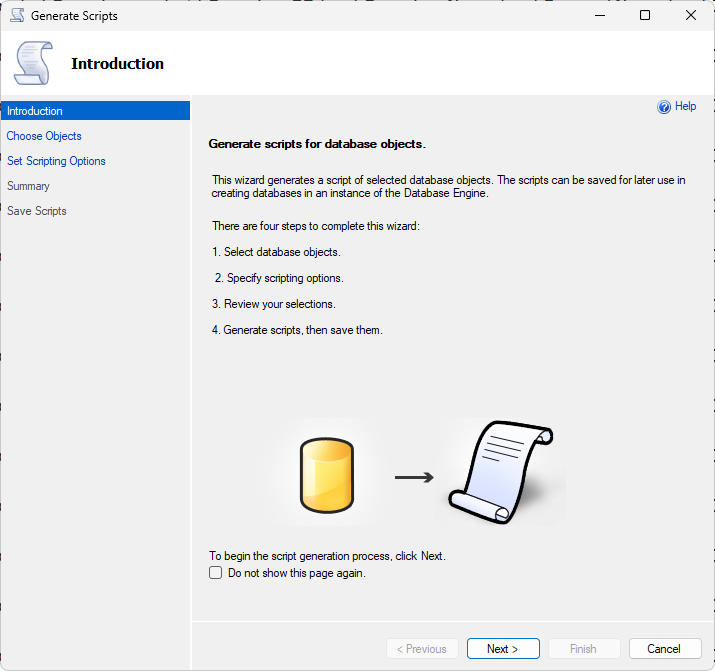
Task: Click the heading 'Generate scripts for database objects.'
Action: tap(317, 144)
